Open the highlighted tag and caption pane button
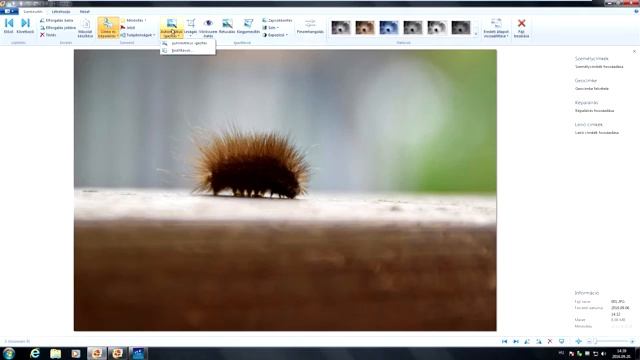 tap(108, 28)
